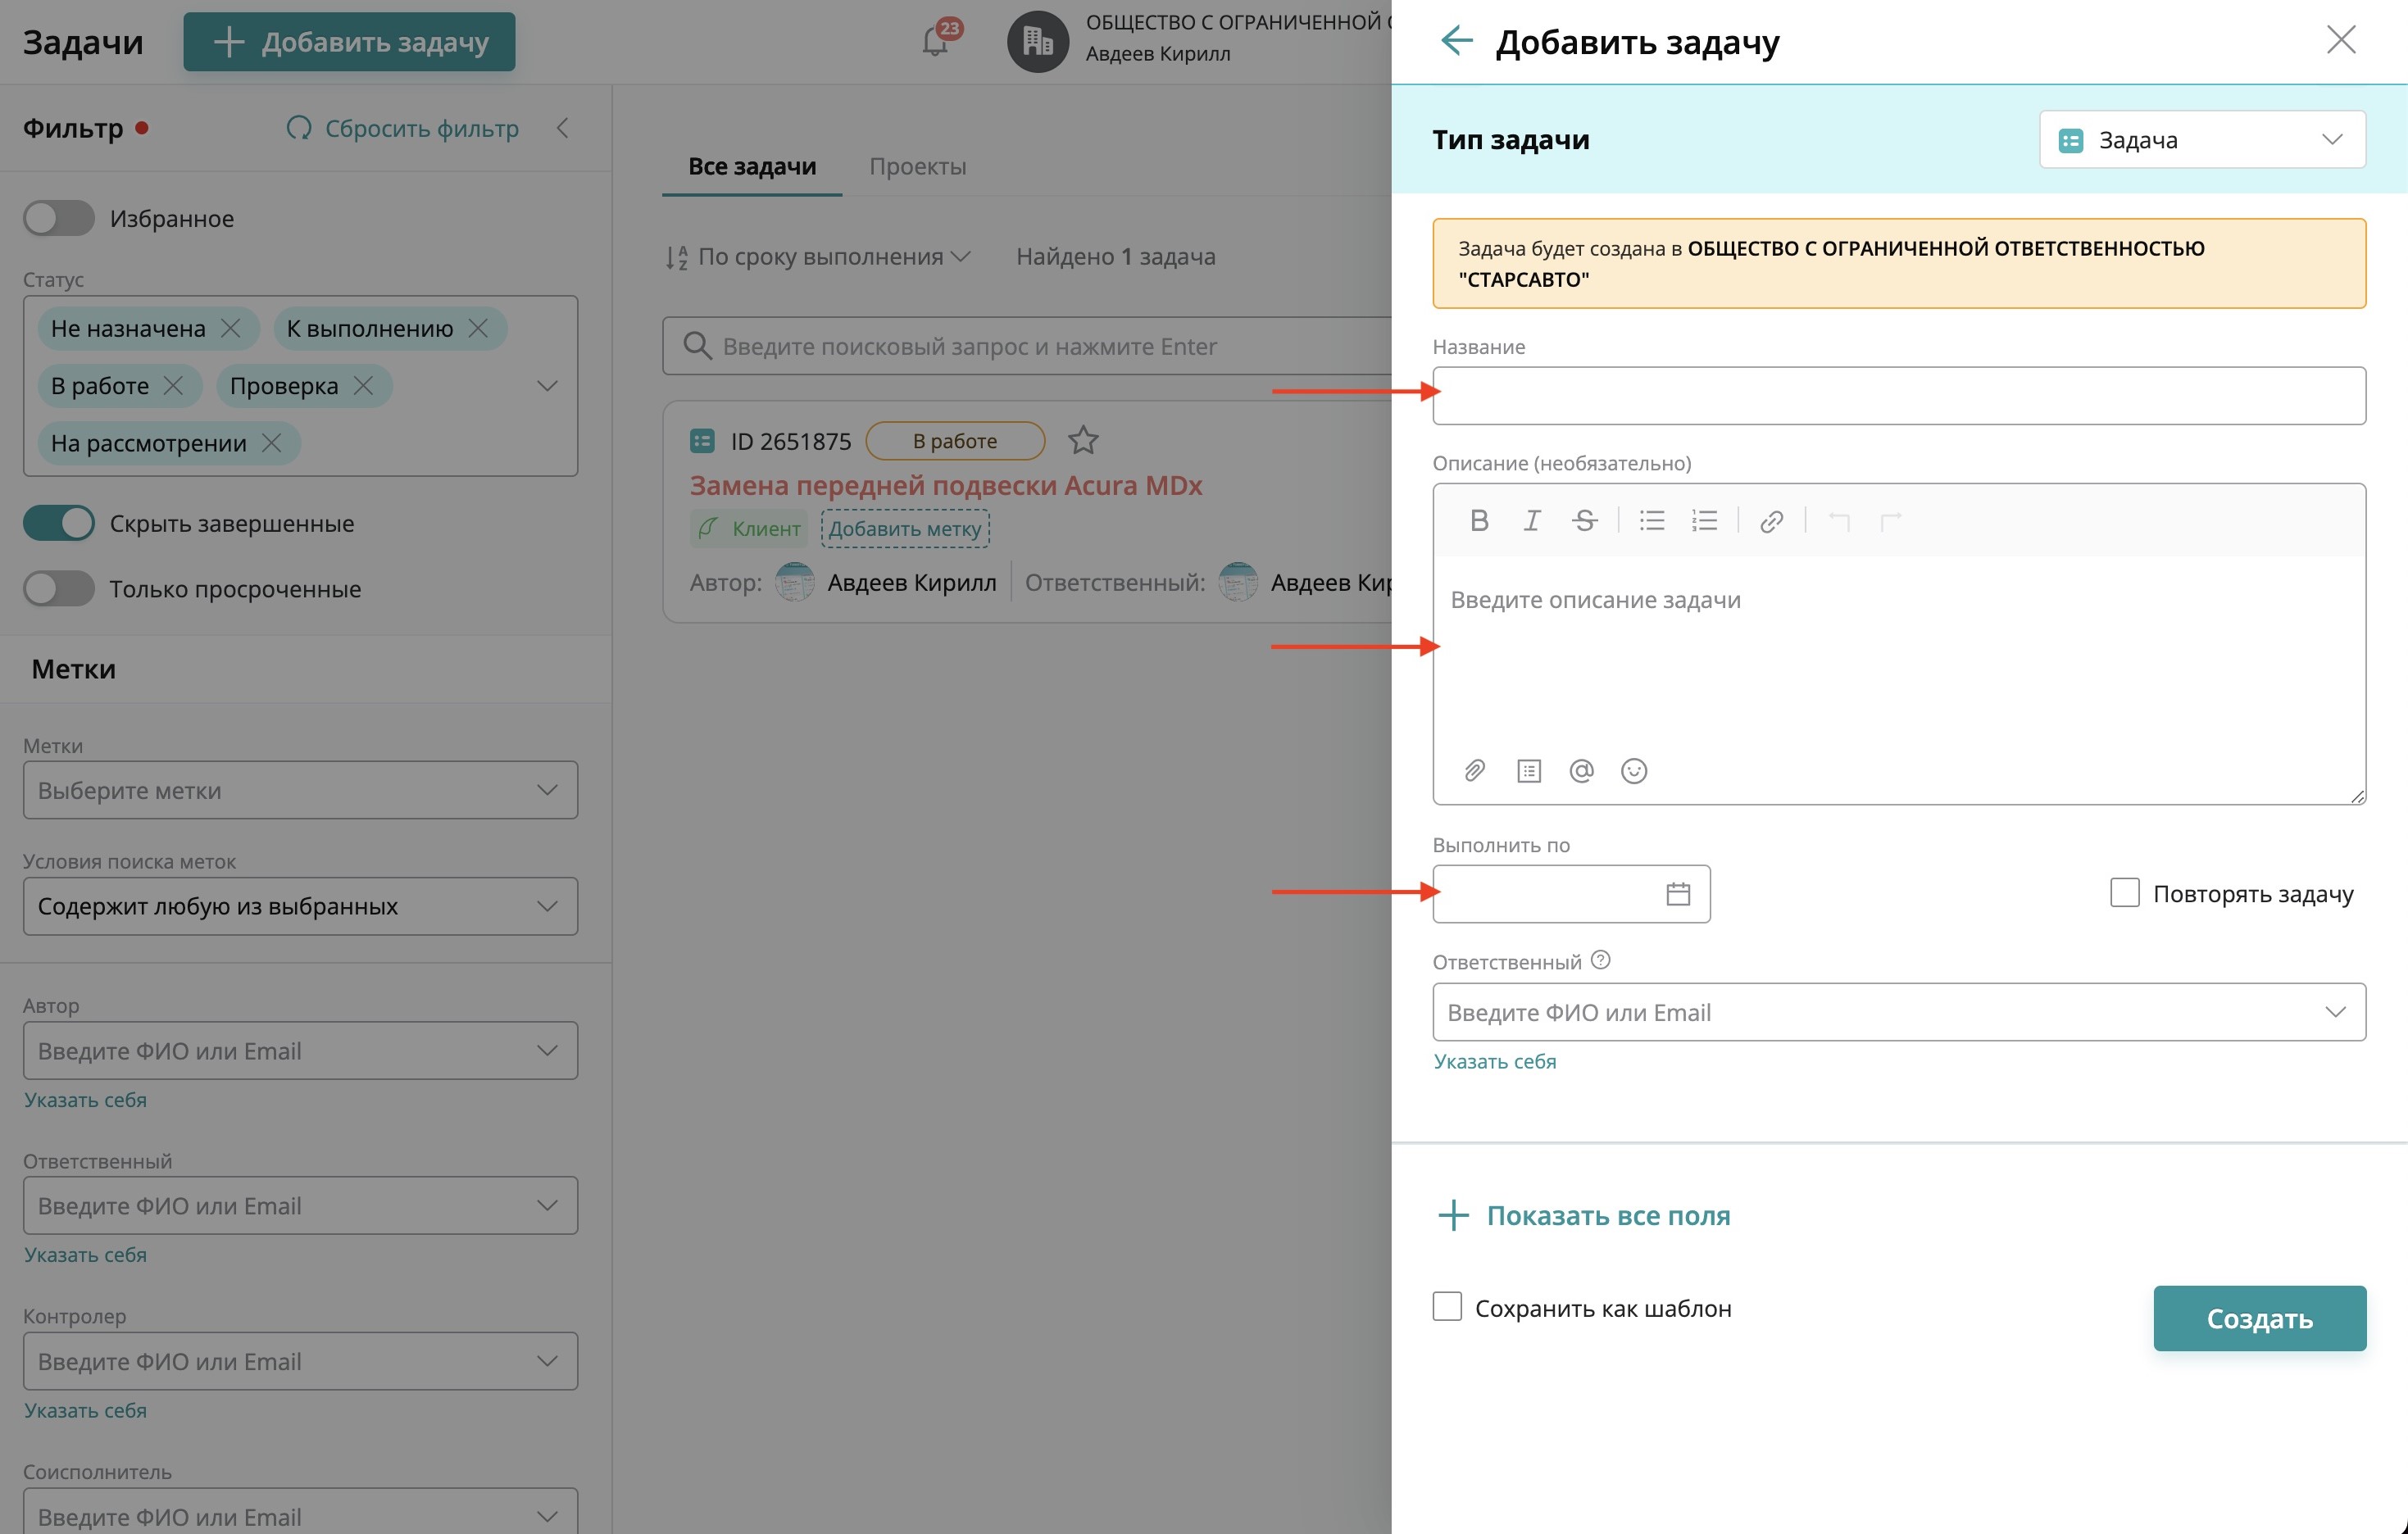Enable the Повторять задачу checkbox
This screenshot has width=2408, height=1534.
coord(2124,892)
